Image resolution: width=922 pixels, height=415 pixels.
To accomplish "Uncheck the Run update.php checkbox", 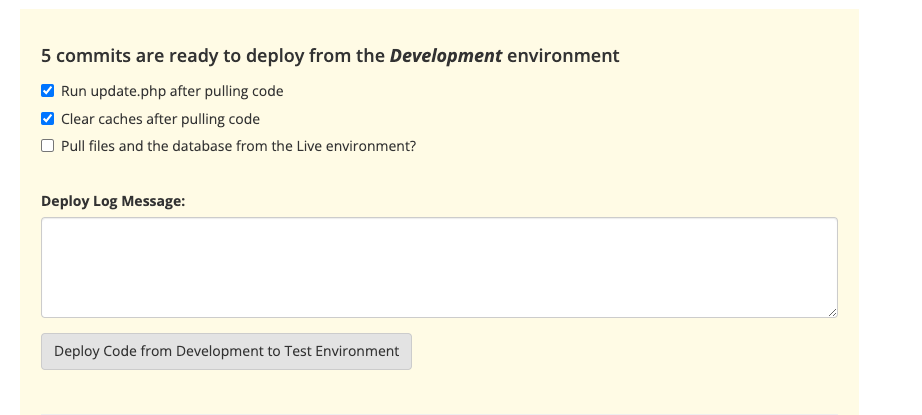I will click(x=47, y=91).
